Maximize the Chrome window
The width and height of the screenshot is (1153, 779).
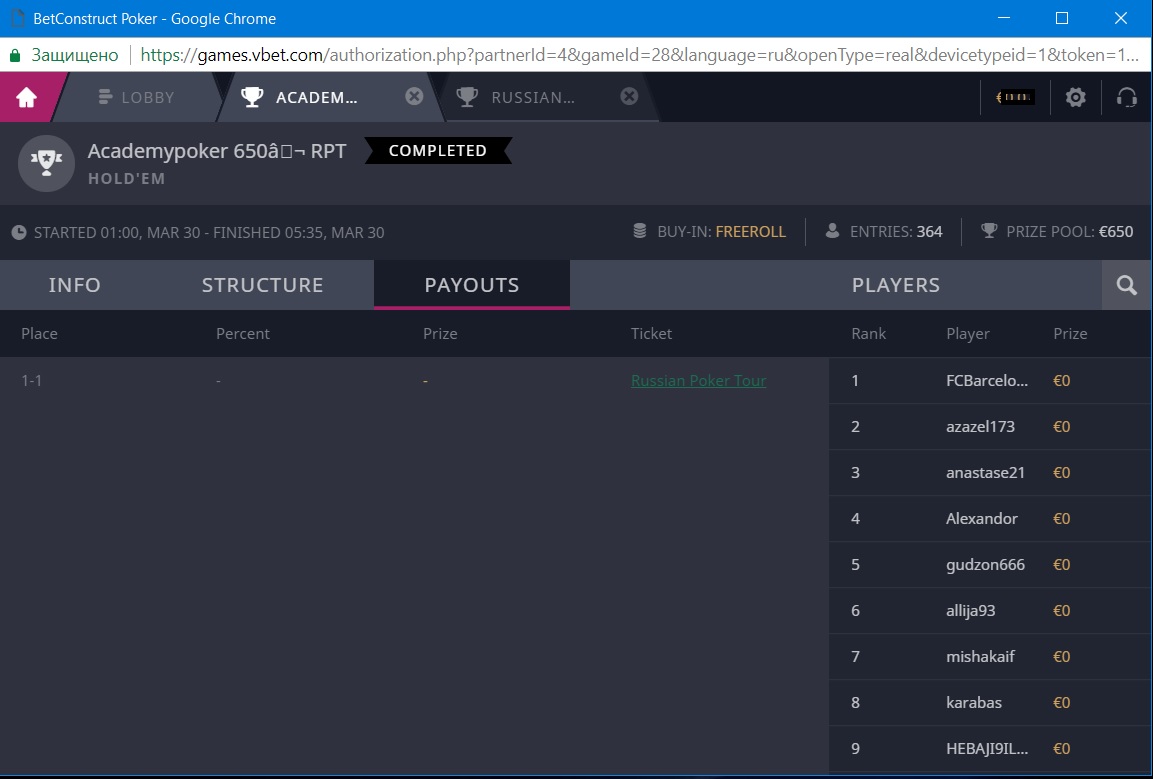[1062, 18]
